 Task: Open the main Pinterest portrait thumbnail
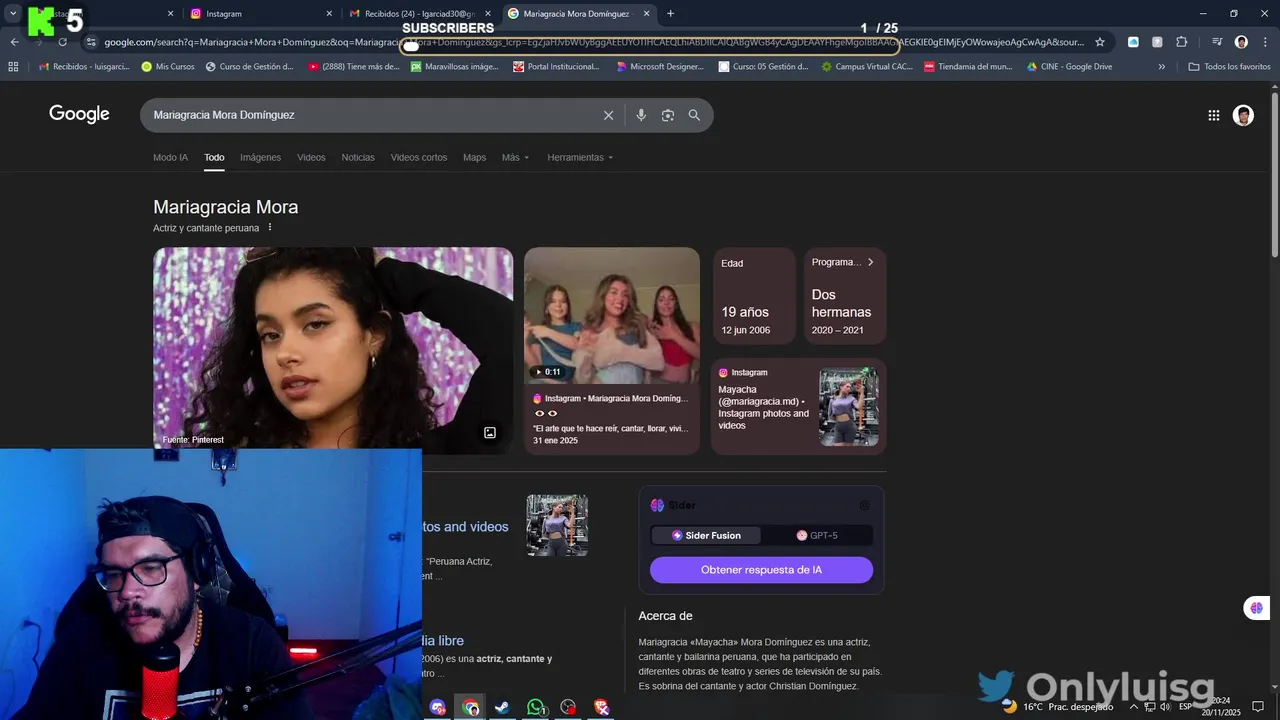click(x=333, y=351)
